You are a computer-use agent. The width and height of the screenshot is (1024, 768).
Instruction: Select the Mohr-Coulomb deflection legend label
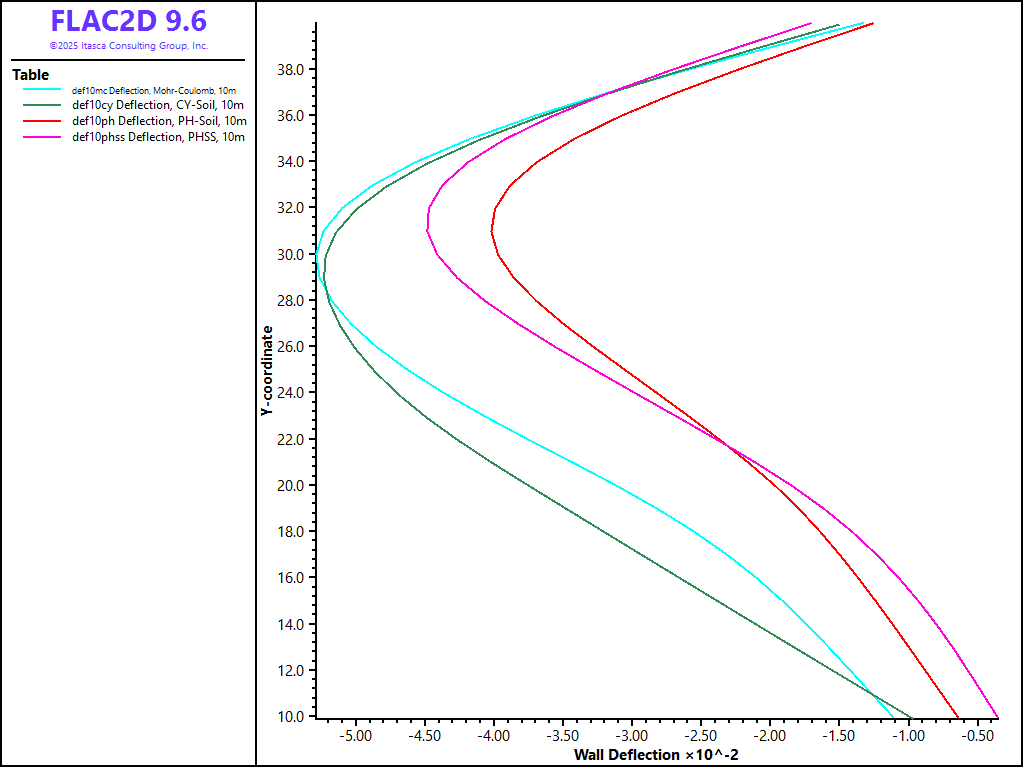tap(154, 90)
